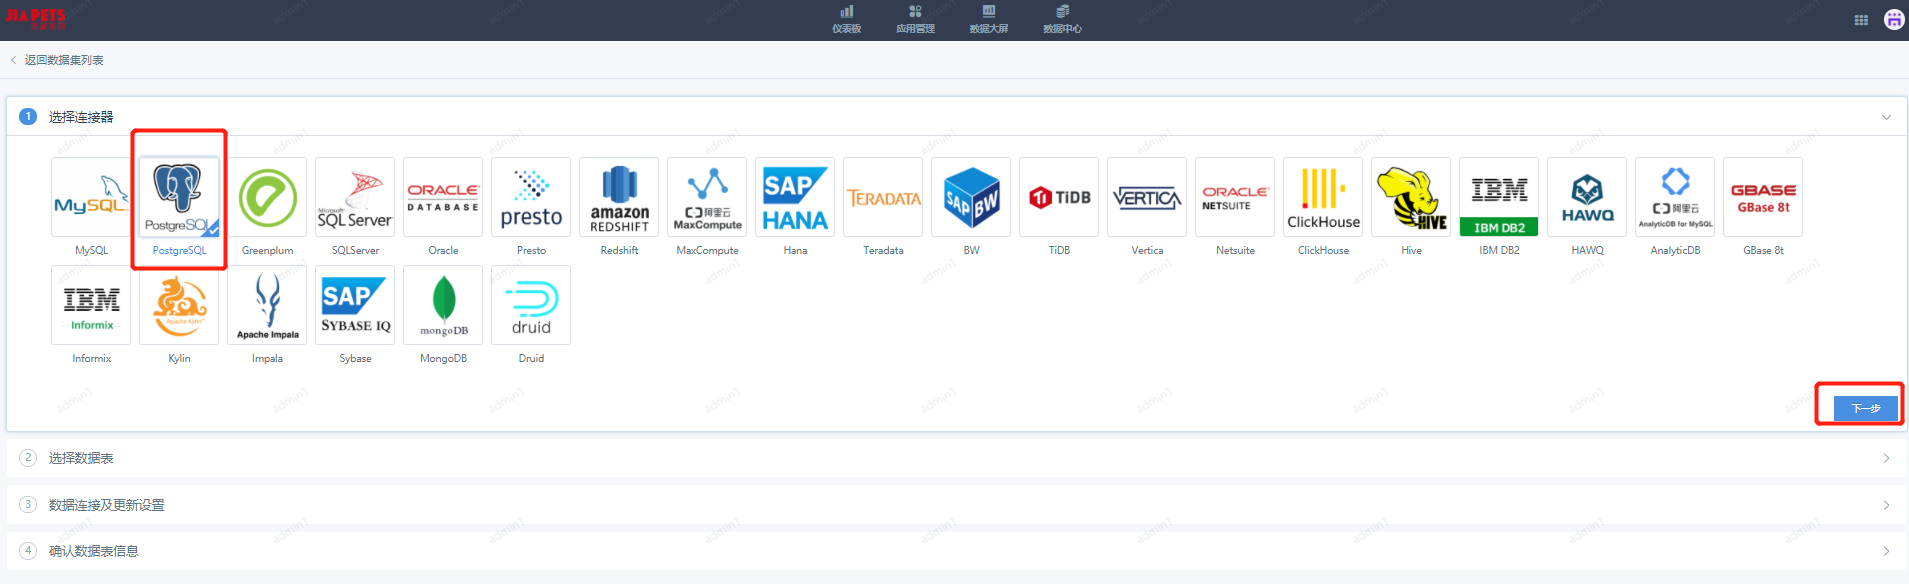Open the user avatar menu
The image size is (1909, 584).
pyautogui.click(x=1894, y=19)
